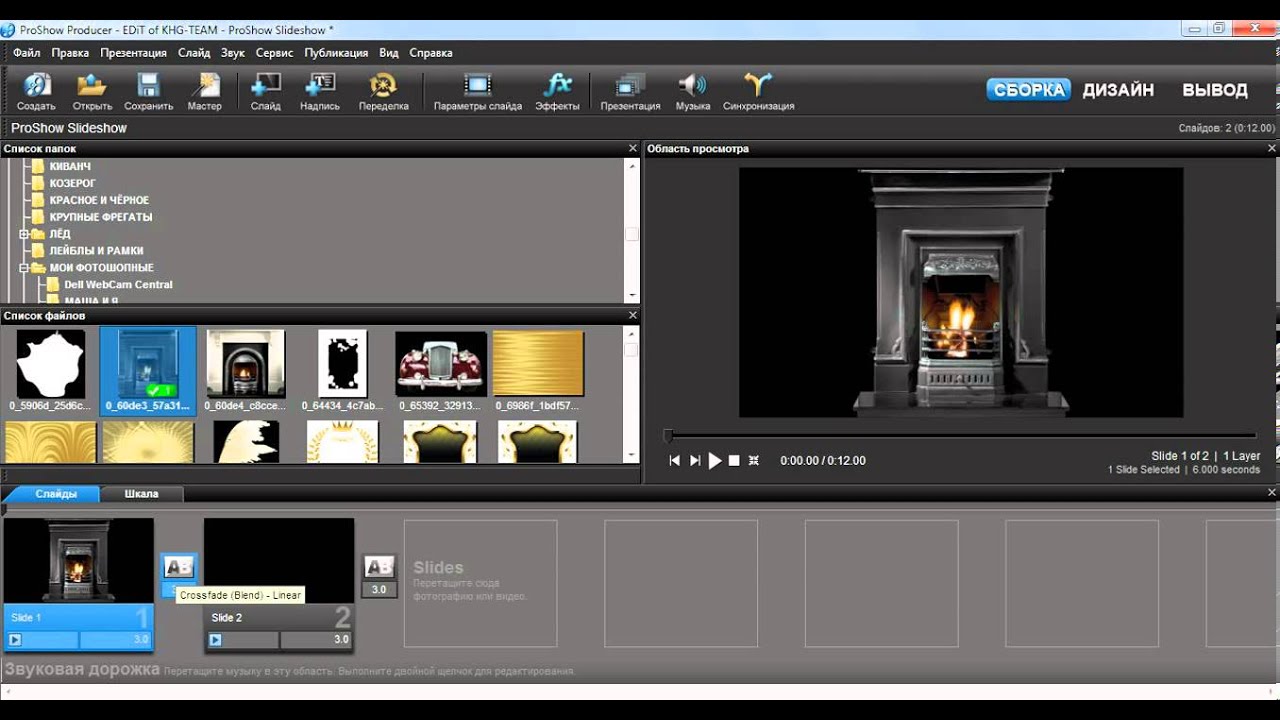
Task: Expand the ЛЁД folder node
Action: 24,234
